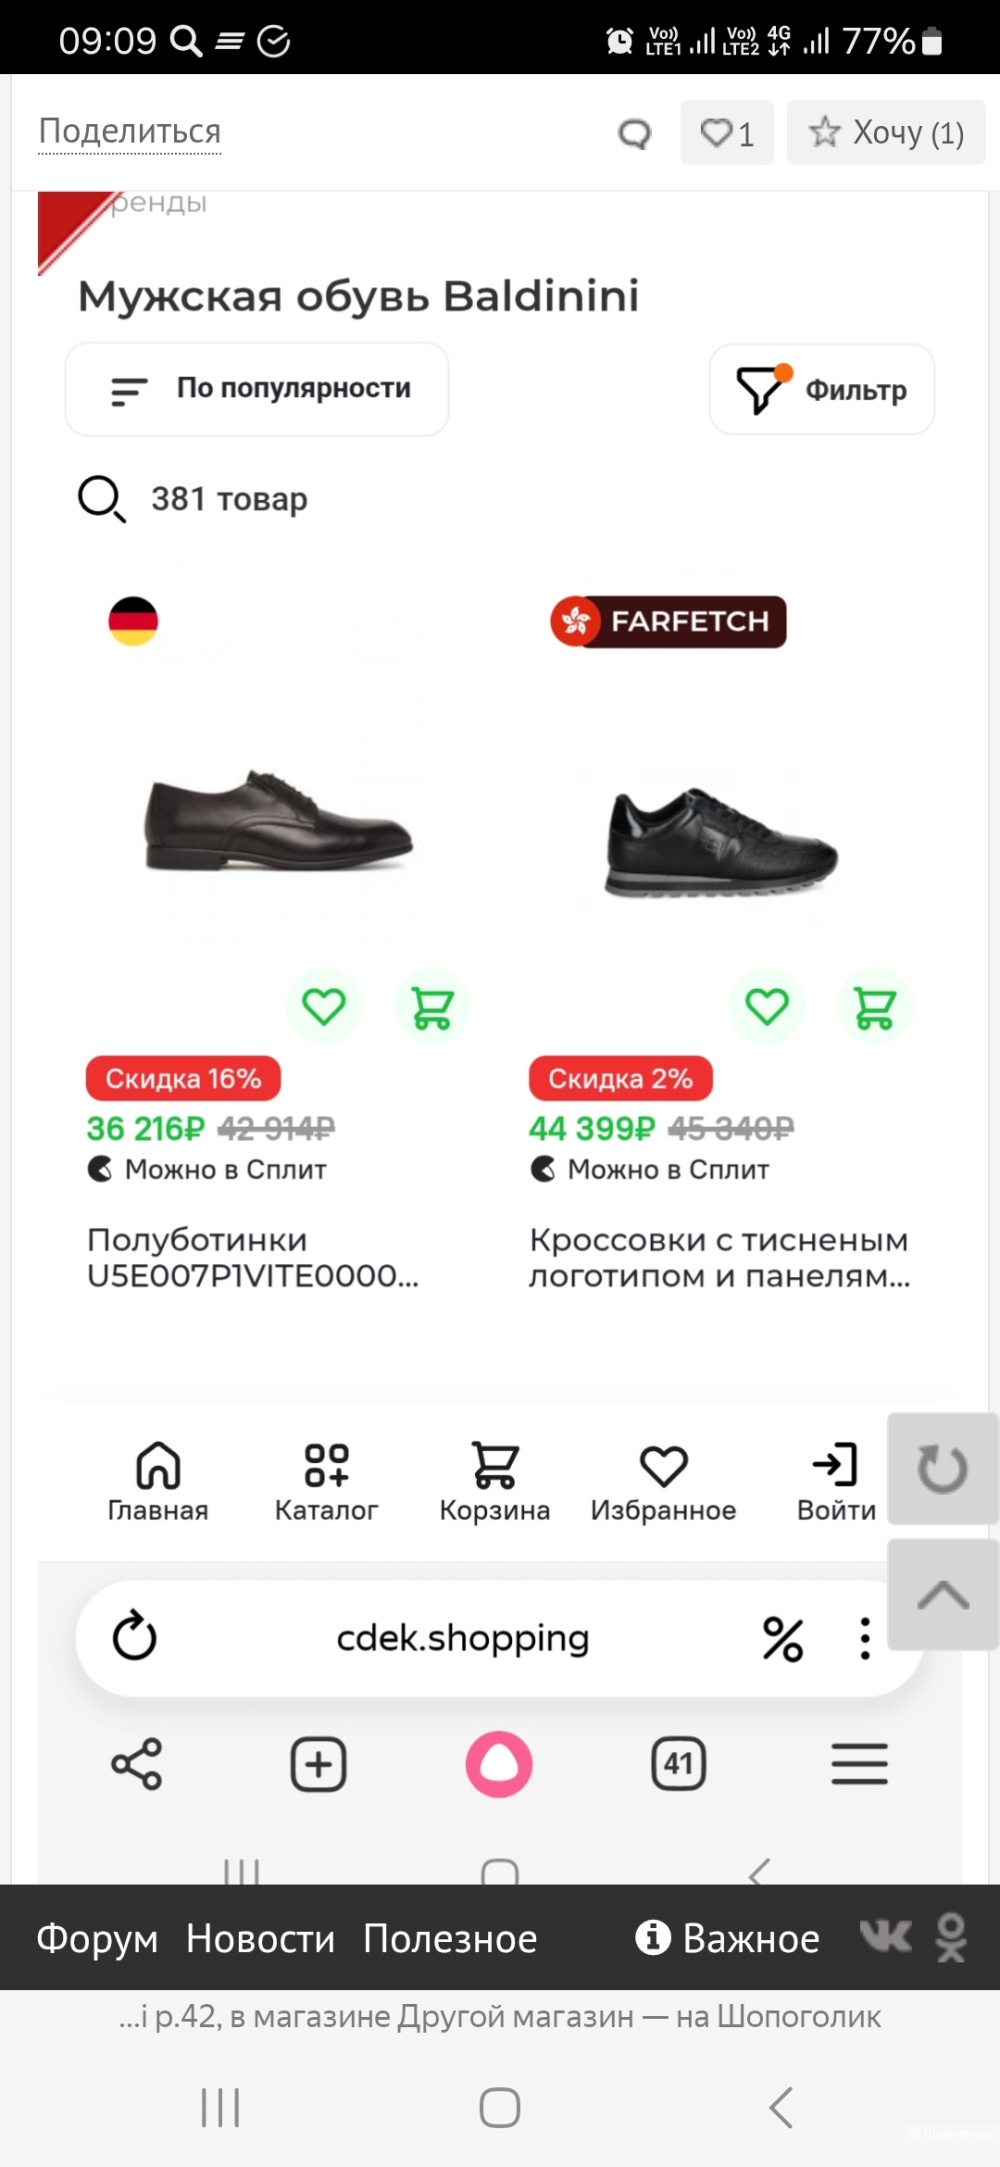This screenshot has height=2167, width=1000.
Task: Add Farfetch sneakers to cart
Action: [875, 1006]
